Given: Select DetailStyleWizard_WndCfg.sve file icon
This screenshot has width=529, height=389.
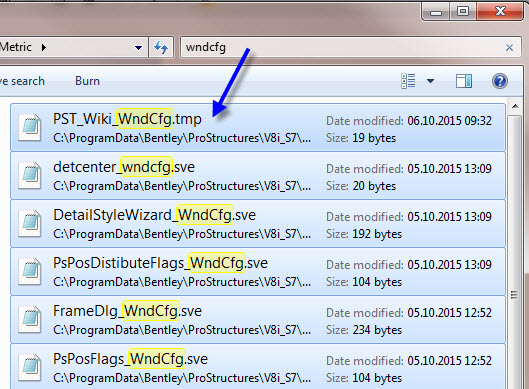Looking at the screenshot, I should tap(30, 224).
